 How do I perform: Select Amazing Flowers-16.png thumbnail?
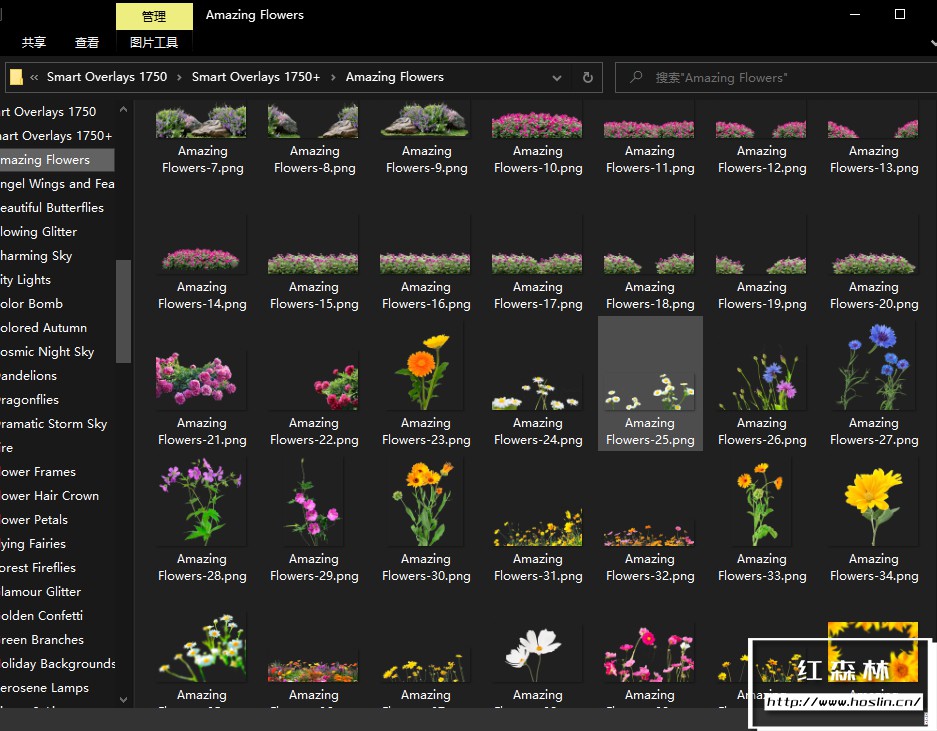click(425, 263)
